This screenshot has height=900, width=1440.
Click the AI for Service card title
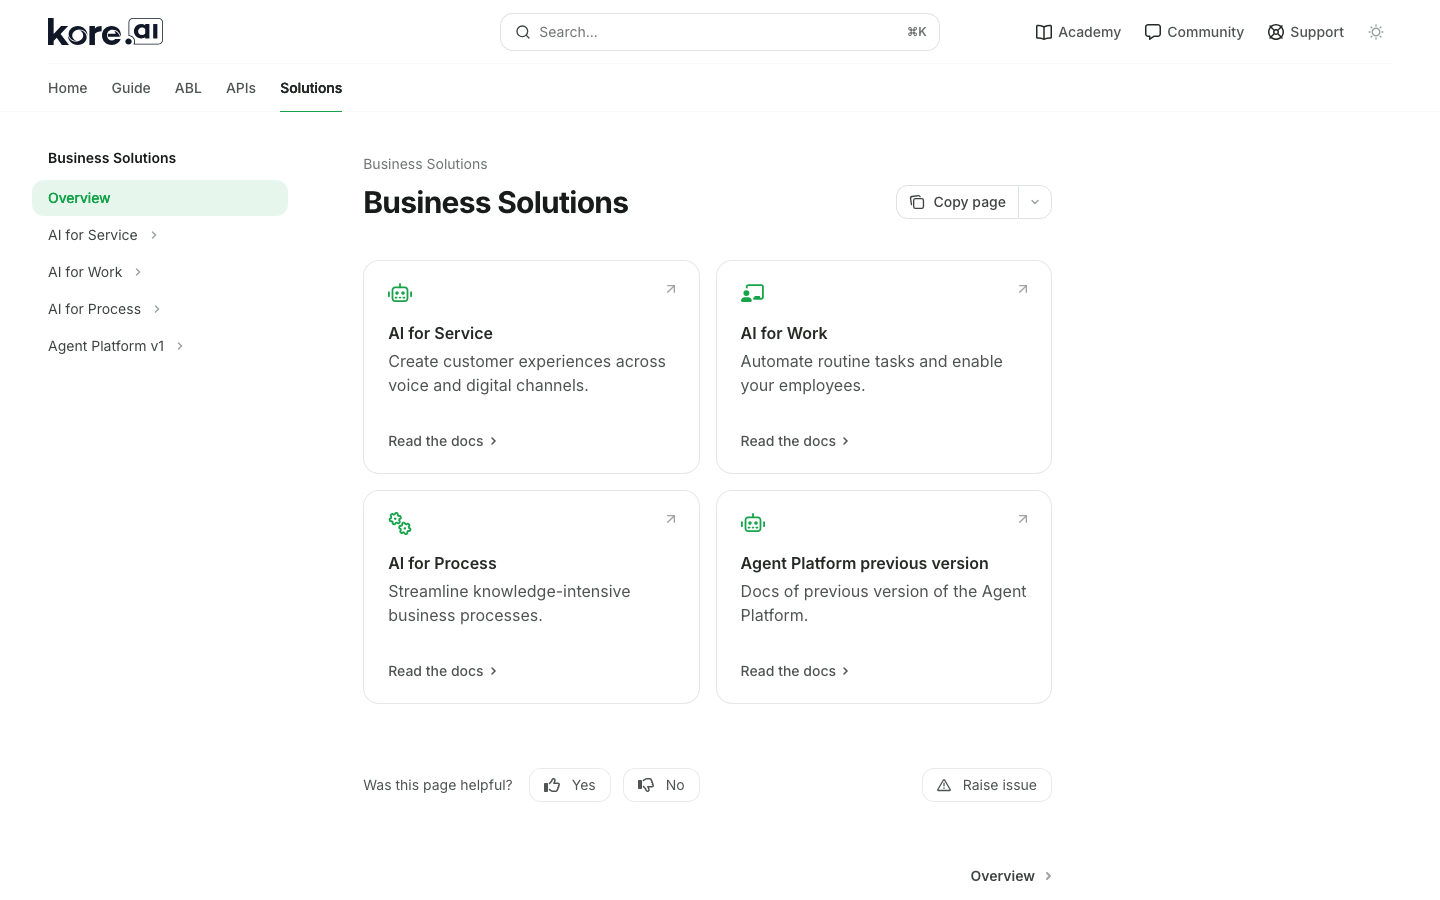point(440,333)
